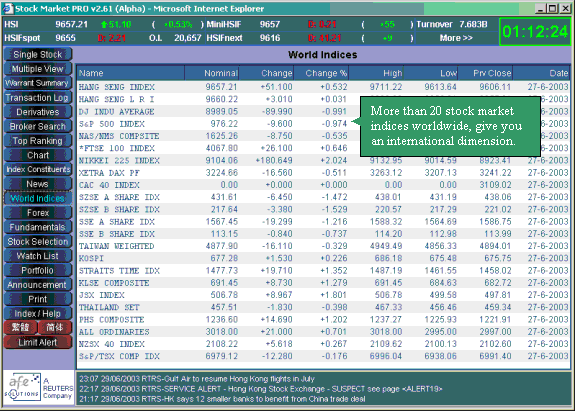The height and width of the screenshot is (411, 576).
Task: Switch to Simplified Chinese language button
Action: 55,328
